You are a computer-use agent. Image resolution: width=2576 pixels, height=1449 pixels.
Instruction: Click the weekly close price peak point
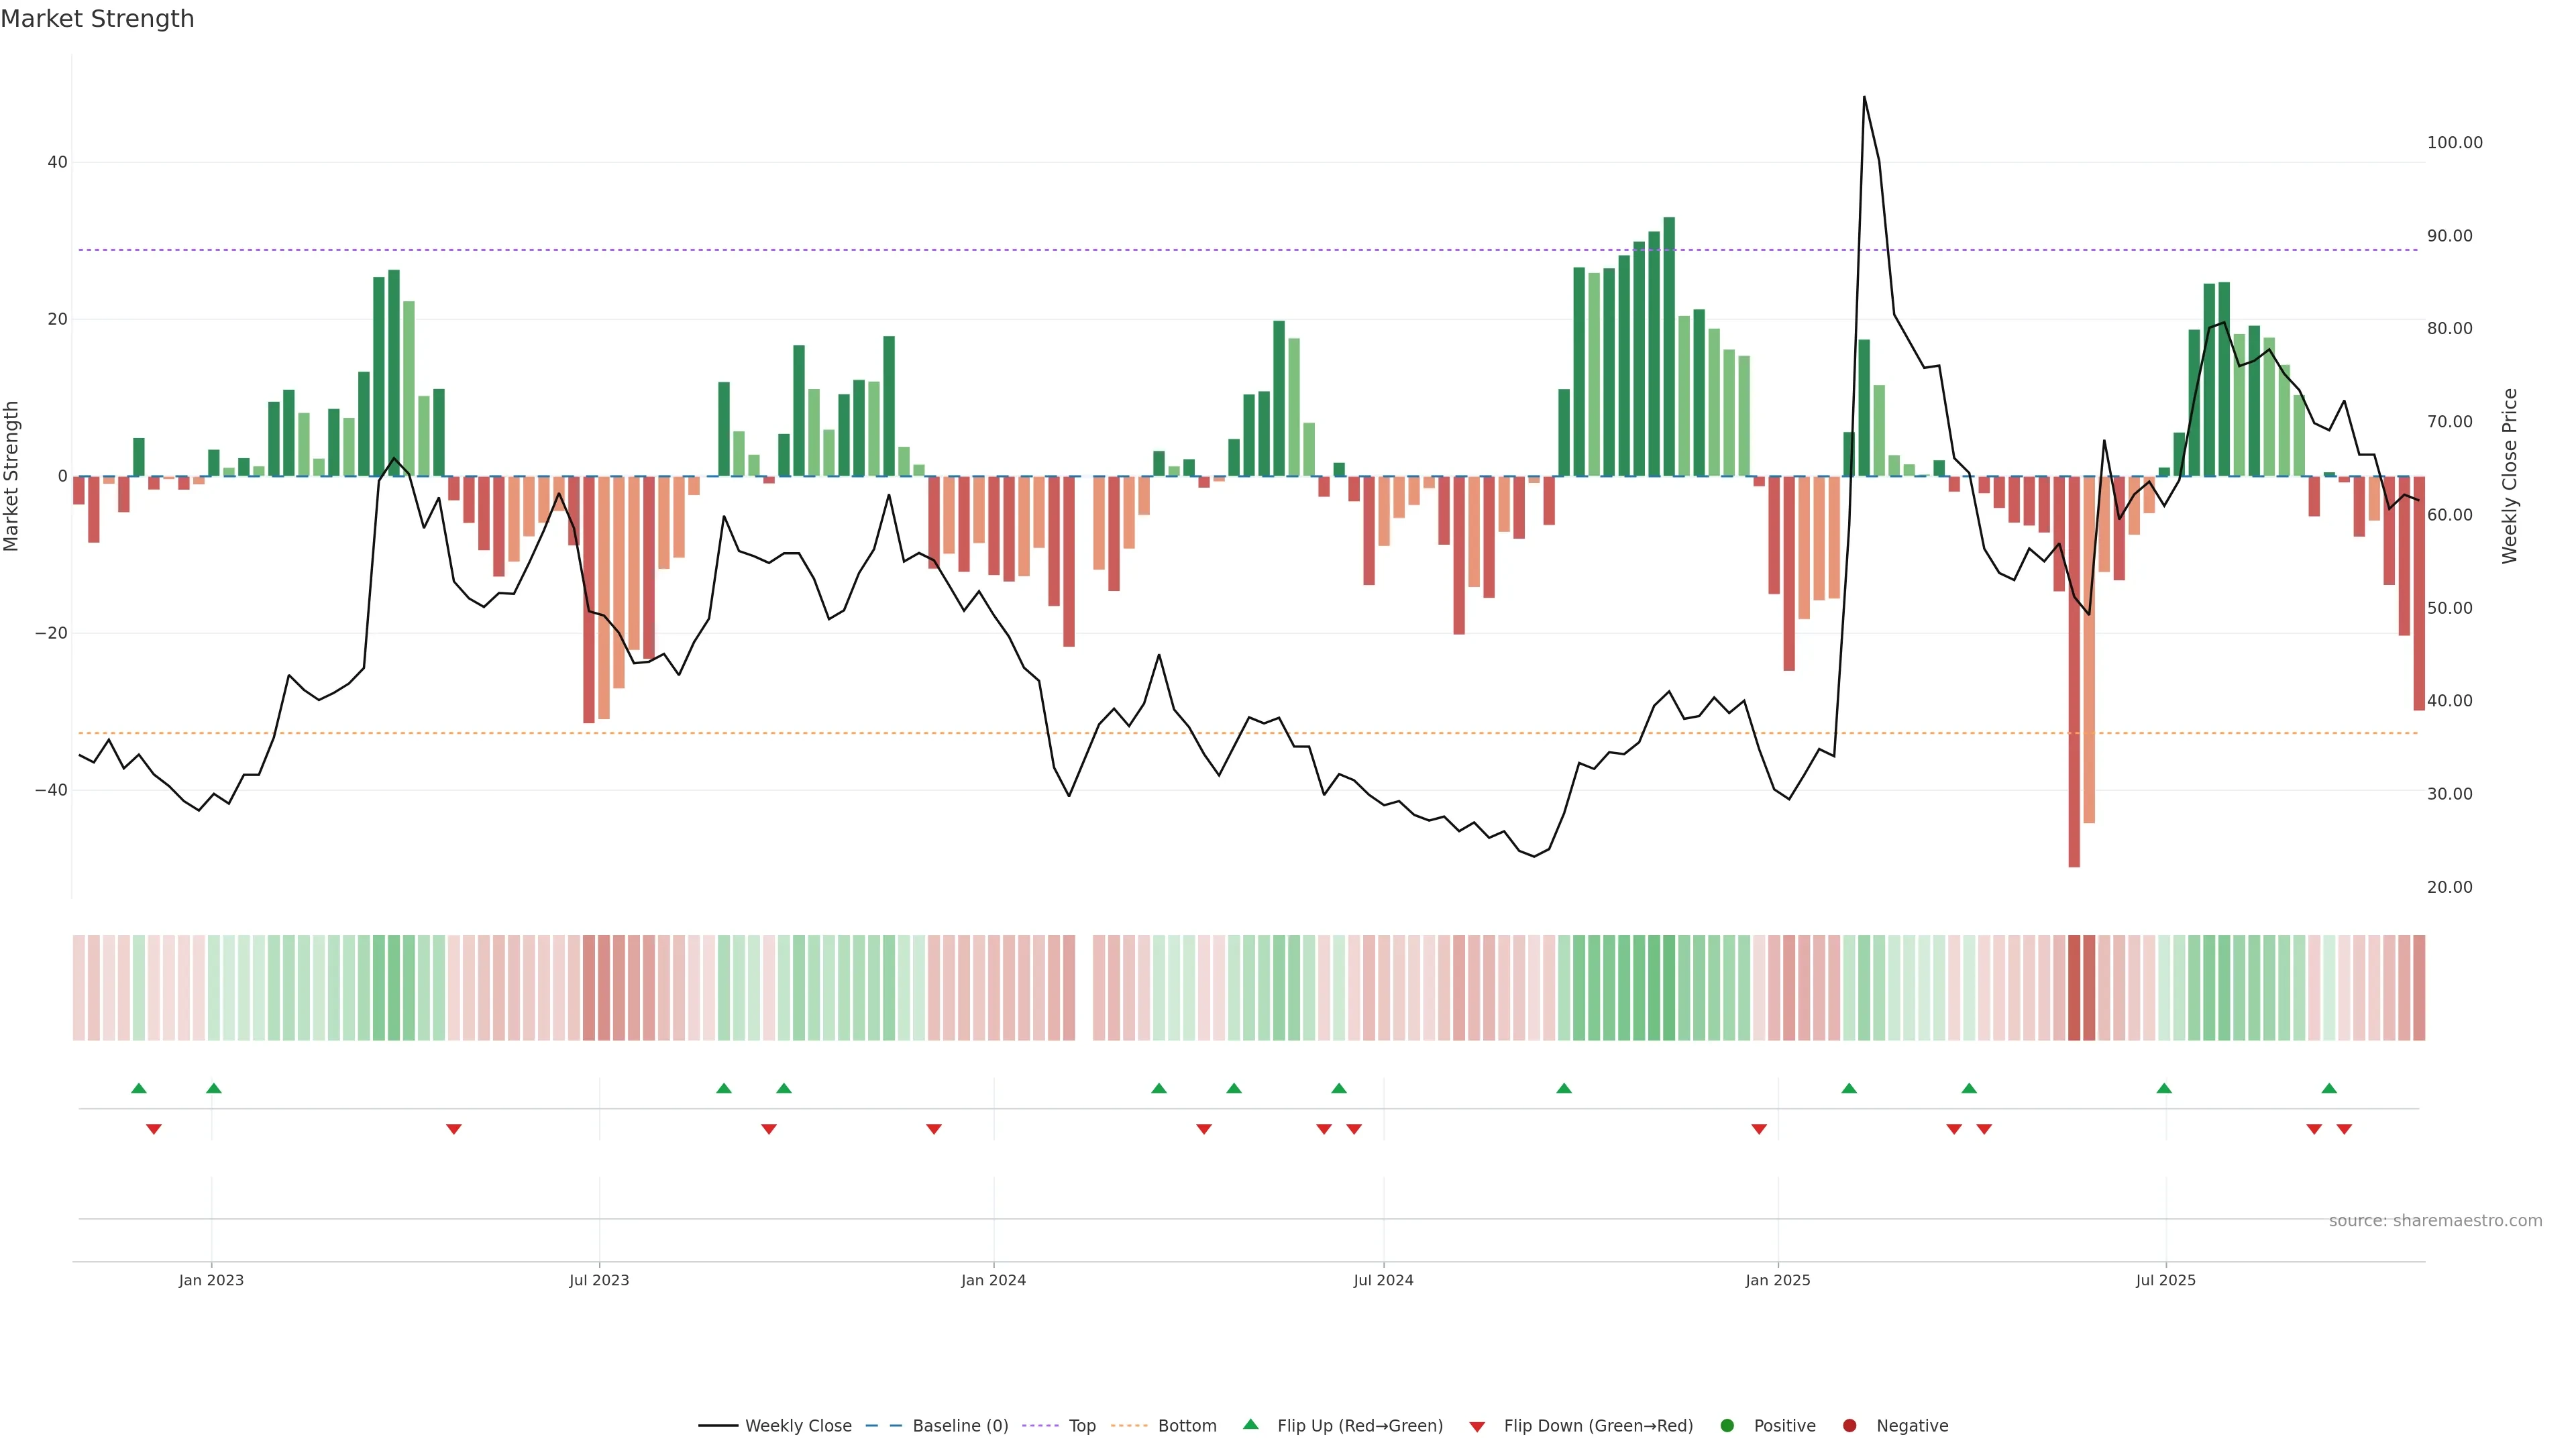(x=1864, y=97)
